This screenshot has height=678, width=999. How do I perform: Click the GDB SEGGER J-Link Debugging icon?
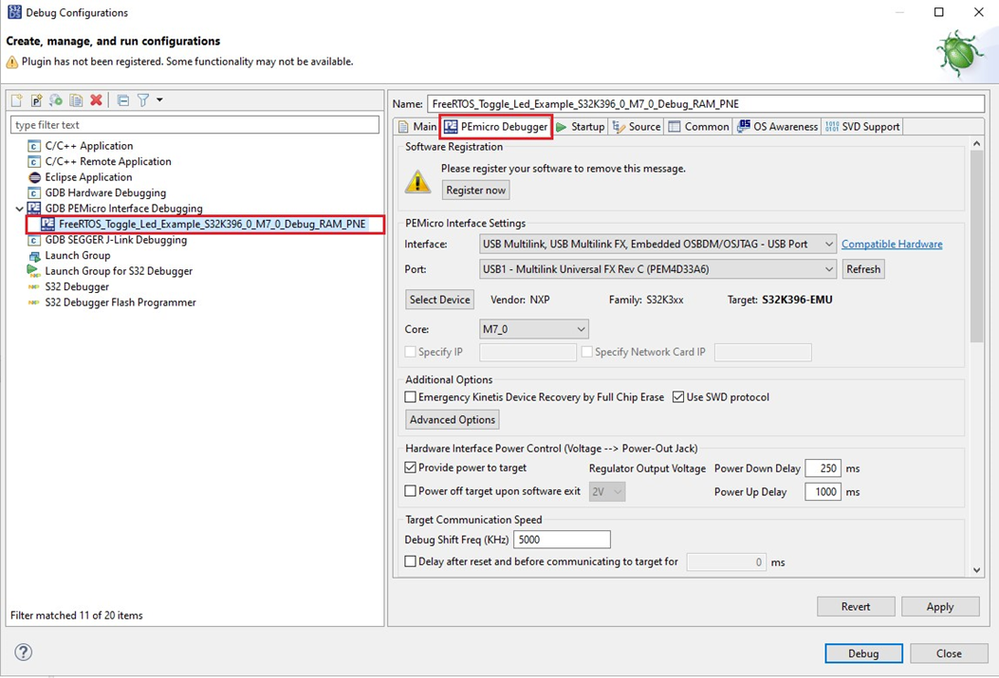coord(34,240)
